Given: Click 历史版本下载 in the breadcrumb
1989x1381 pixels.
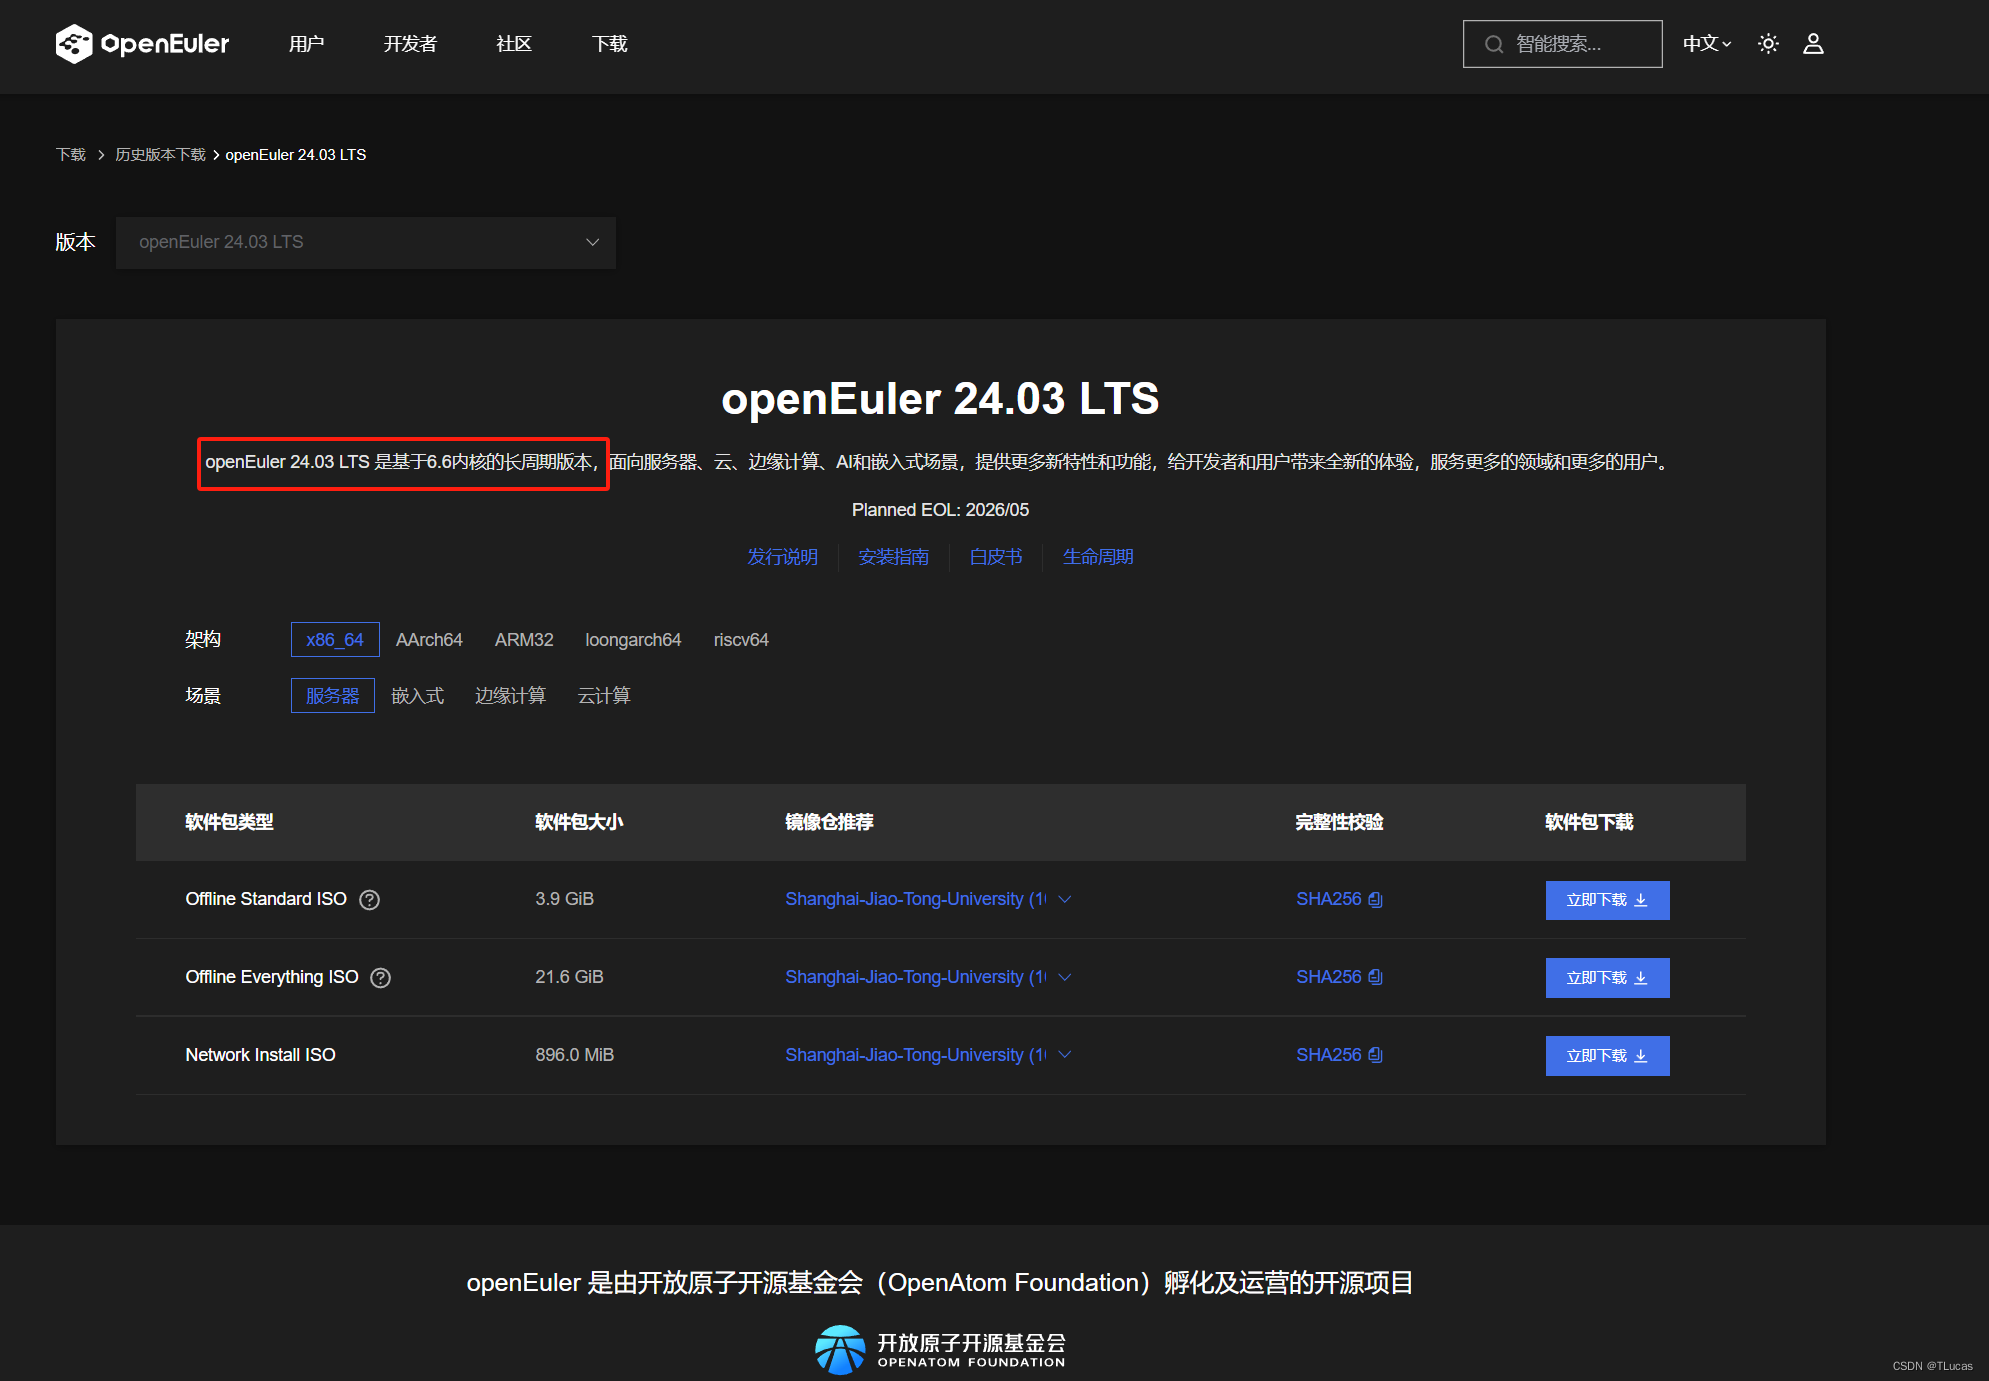Looking at the screenshot, I should click(x=160, y=155).
